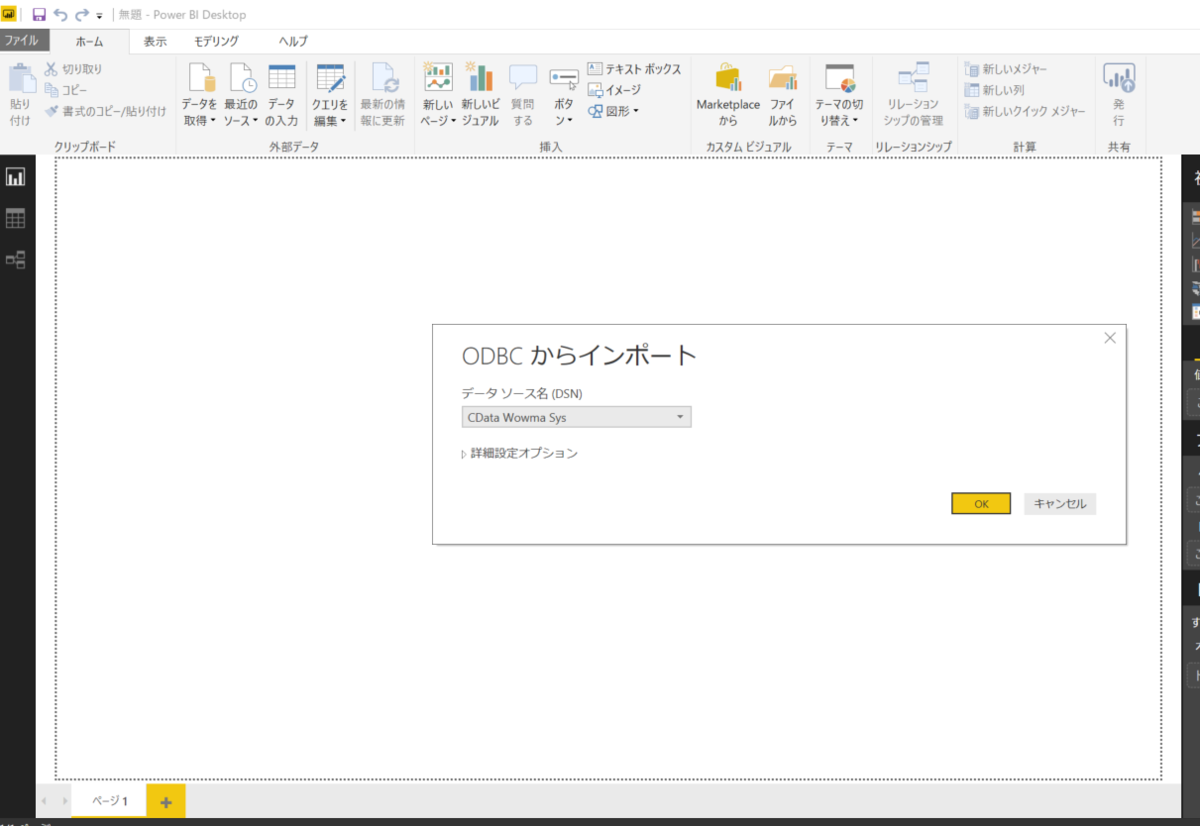Insert a 新しいページ (new page)

coord(436,93)
